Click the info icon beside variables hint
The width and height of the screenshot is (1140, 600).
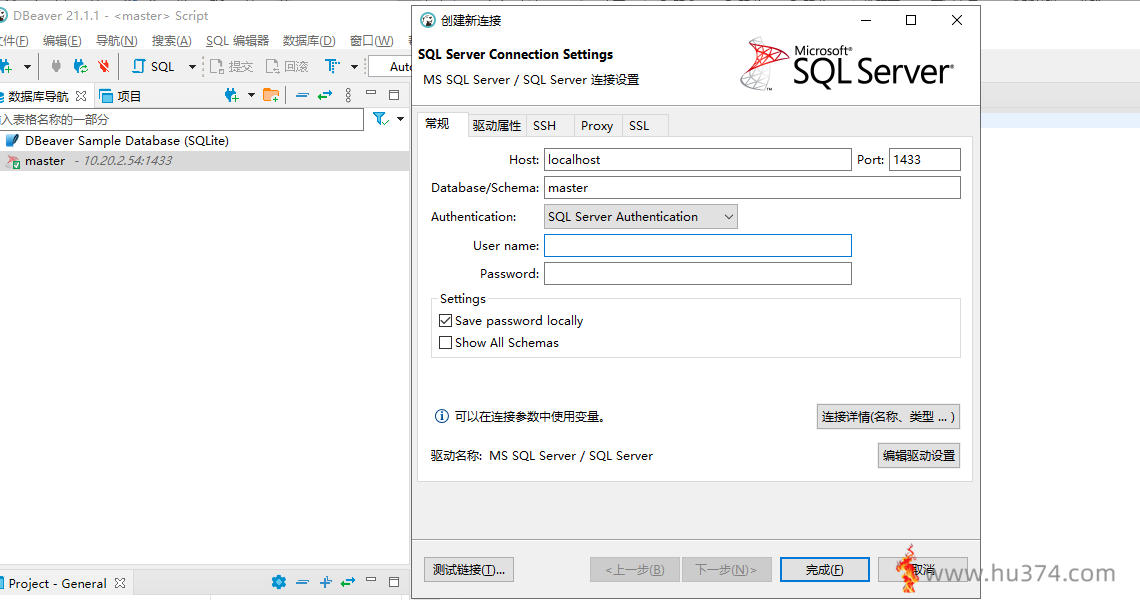(x=441, y=416)
